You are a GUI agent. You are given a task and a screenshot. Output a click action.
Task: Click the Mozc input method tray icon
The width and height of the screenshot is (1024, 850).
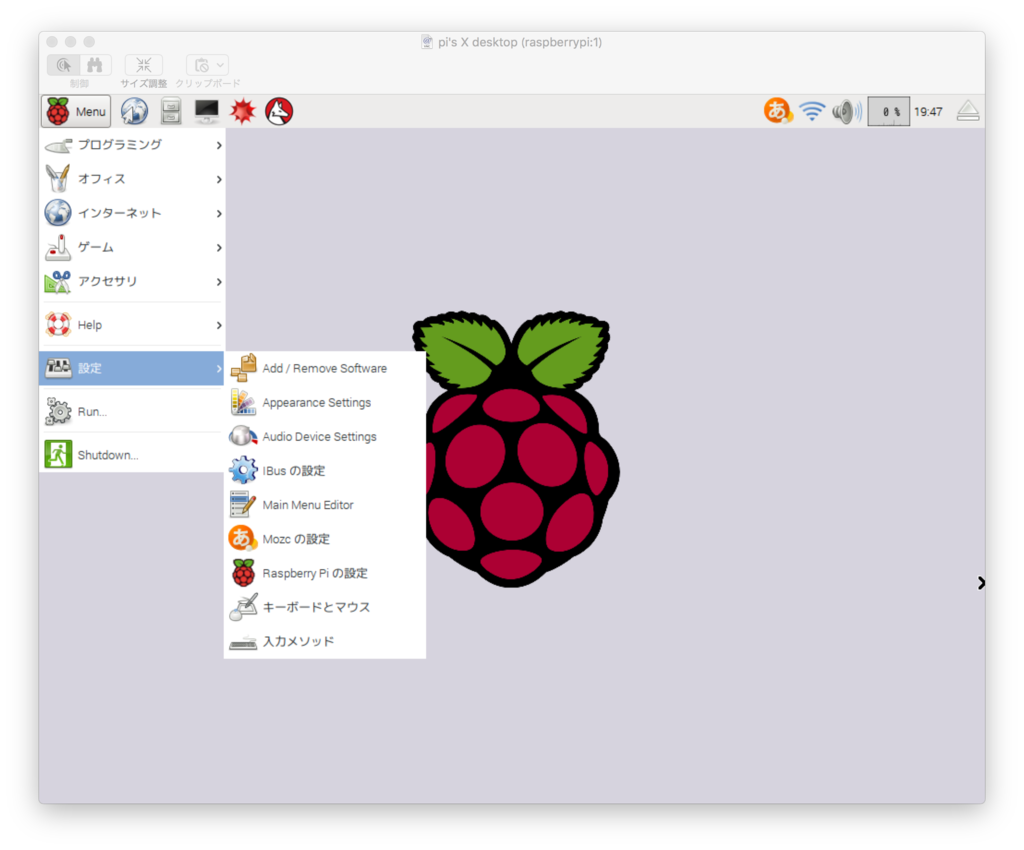tap(777, 110)
